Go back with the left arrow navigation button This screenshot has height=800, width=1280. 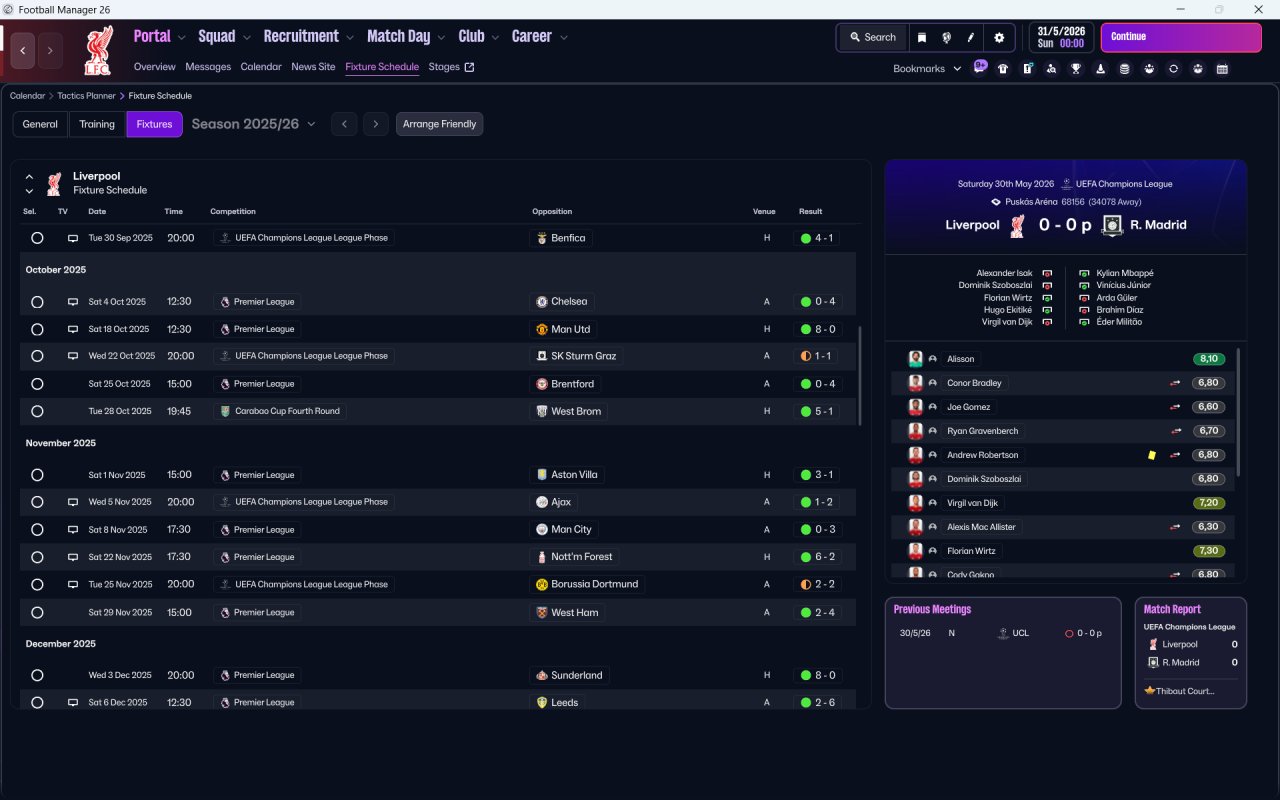[x=23, y=50]
